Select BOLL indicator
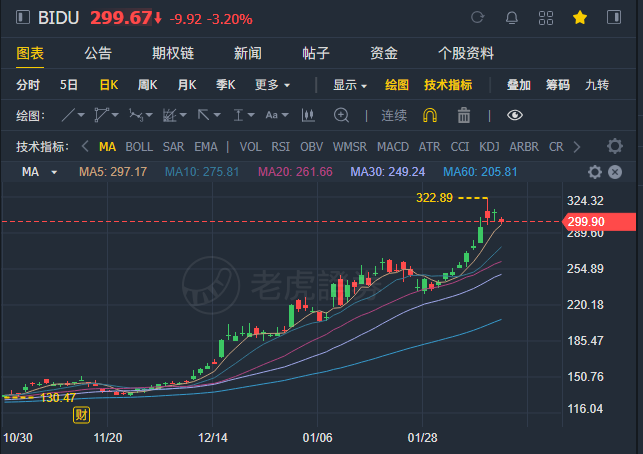Screen dimensions: 643x454 coord(139,146)
